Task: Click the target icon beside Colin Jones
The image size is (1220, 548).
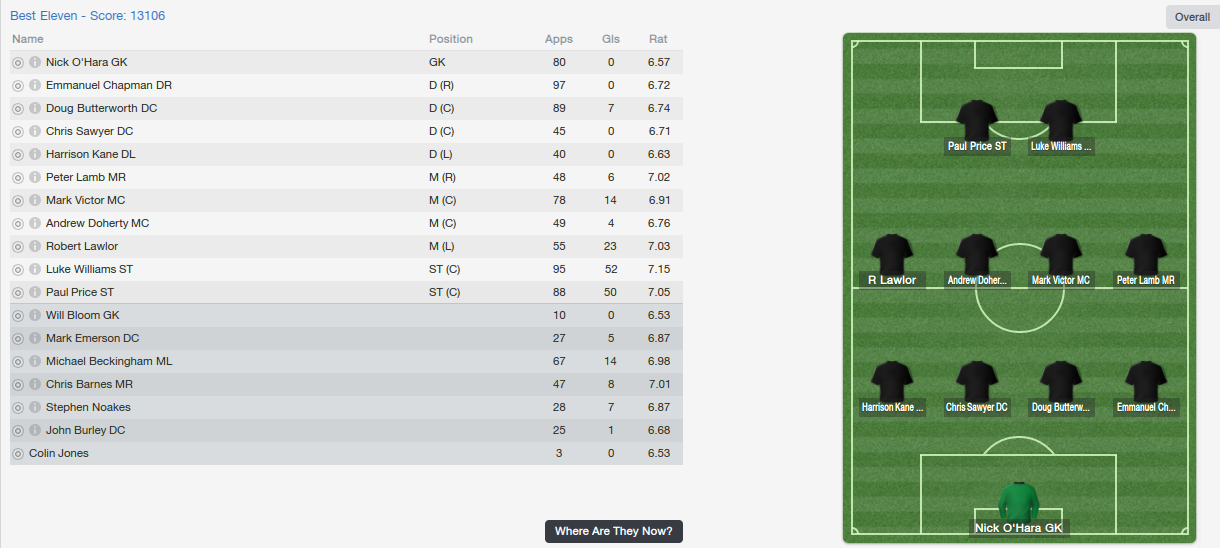Action: [18, 453]
